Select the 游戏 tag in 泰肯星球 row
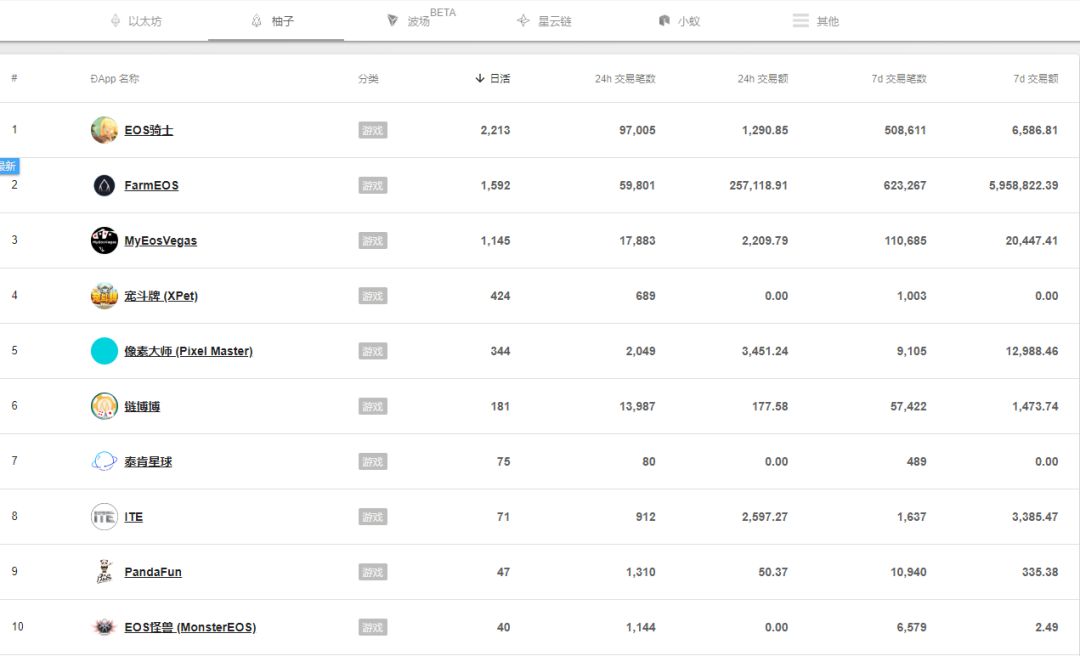 click(373, 462)
